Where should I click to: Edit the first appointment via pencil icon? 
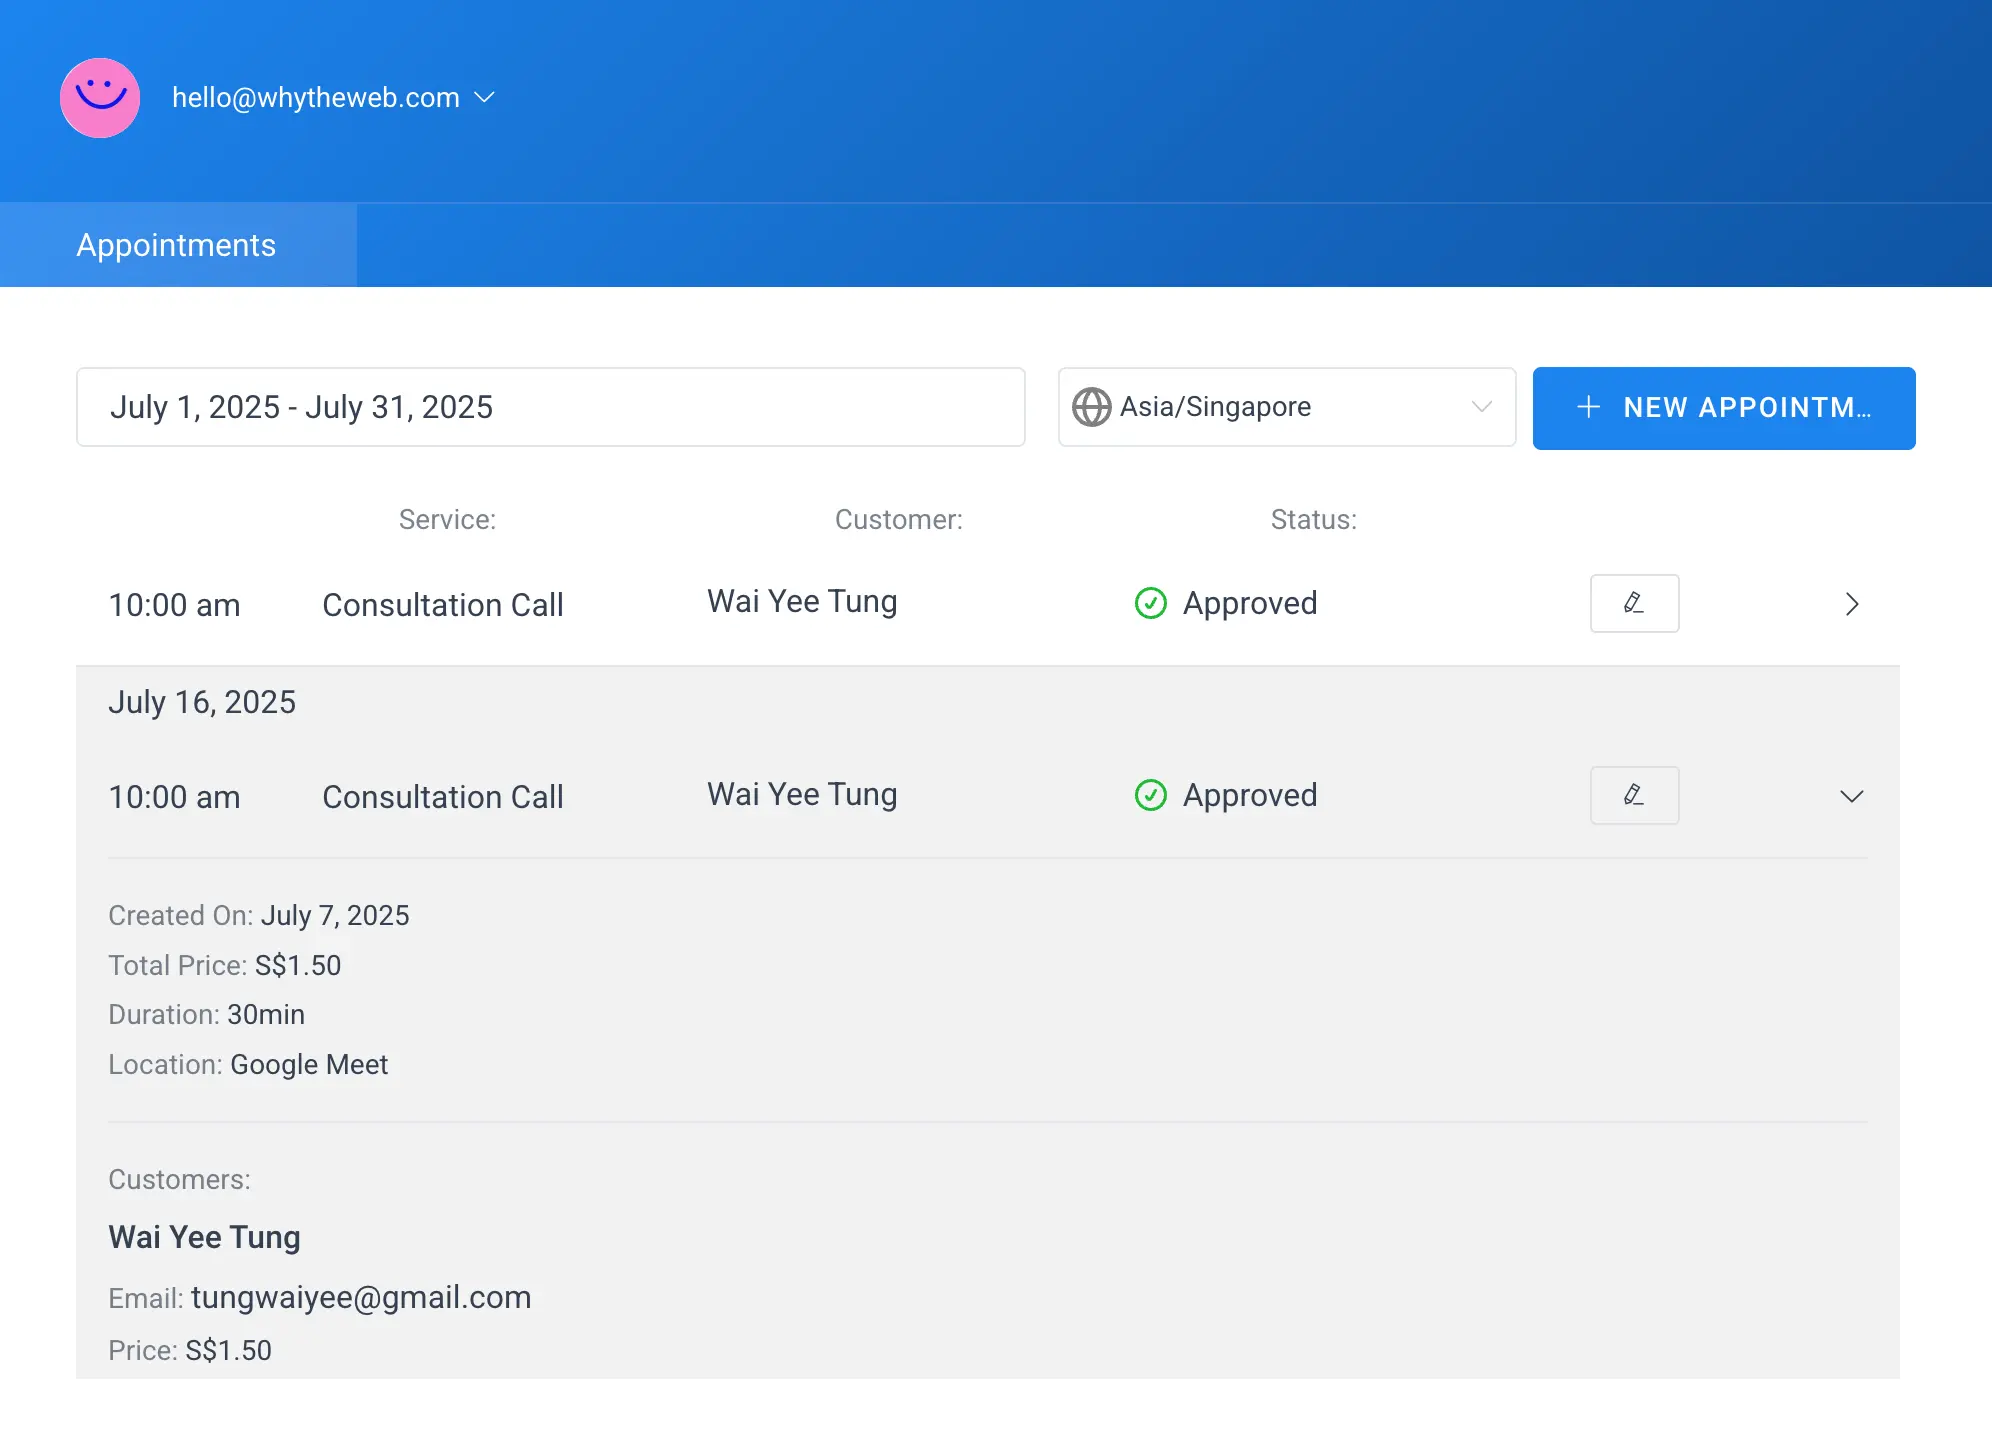click(1634, 603)
